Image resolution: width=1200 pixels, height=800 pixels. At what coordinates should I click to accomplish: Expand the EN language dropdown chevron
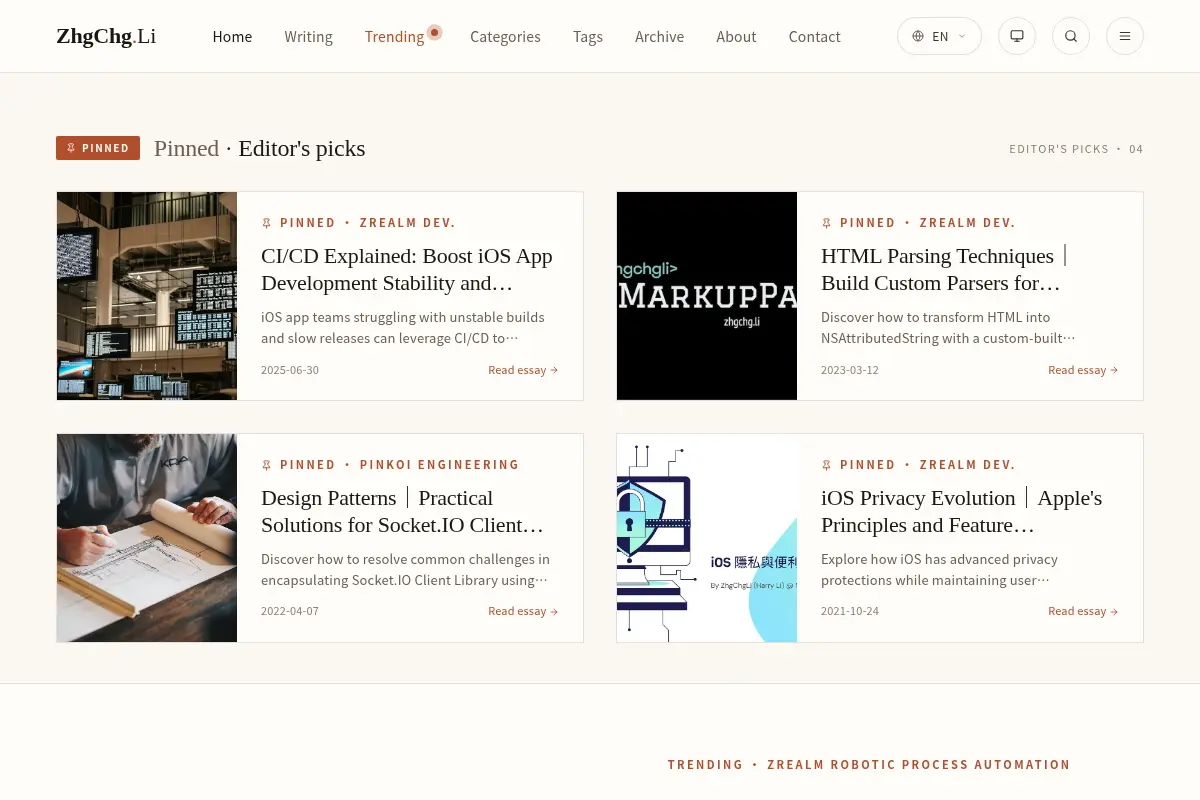pyautogui.click(x=962, y=36)
